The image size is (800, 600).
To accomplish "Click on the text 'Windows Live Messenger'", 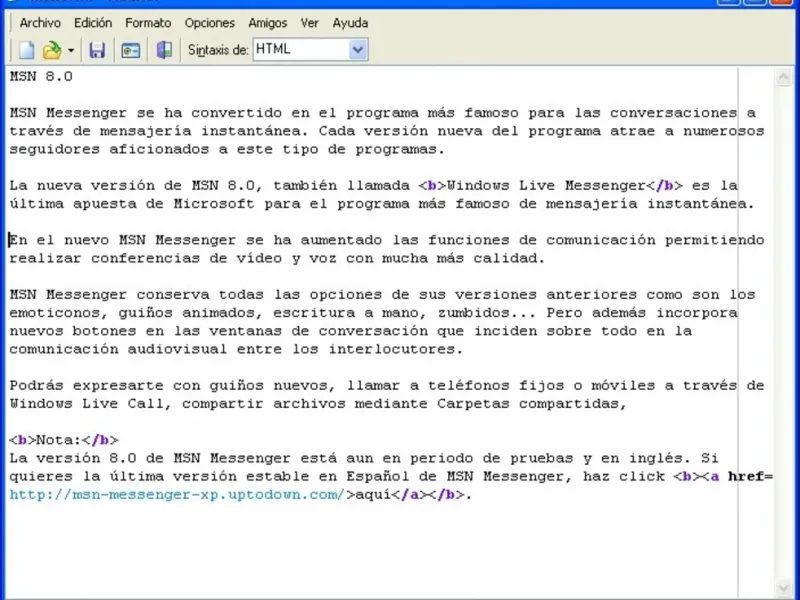I will tap(546, 185).
